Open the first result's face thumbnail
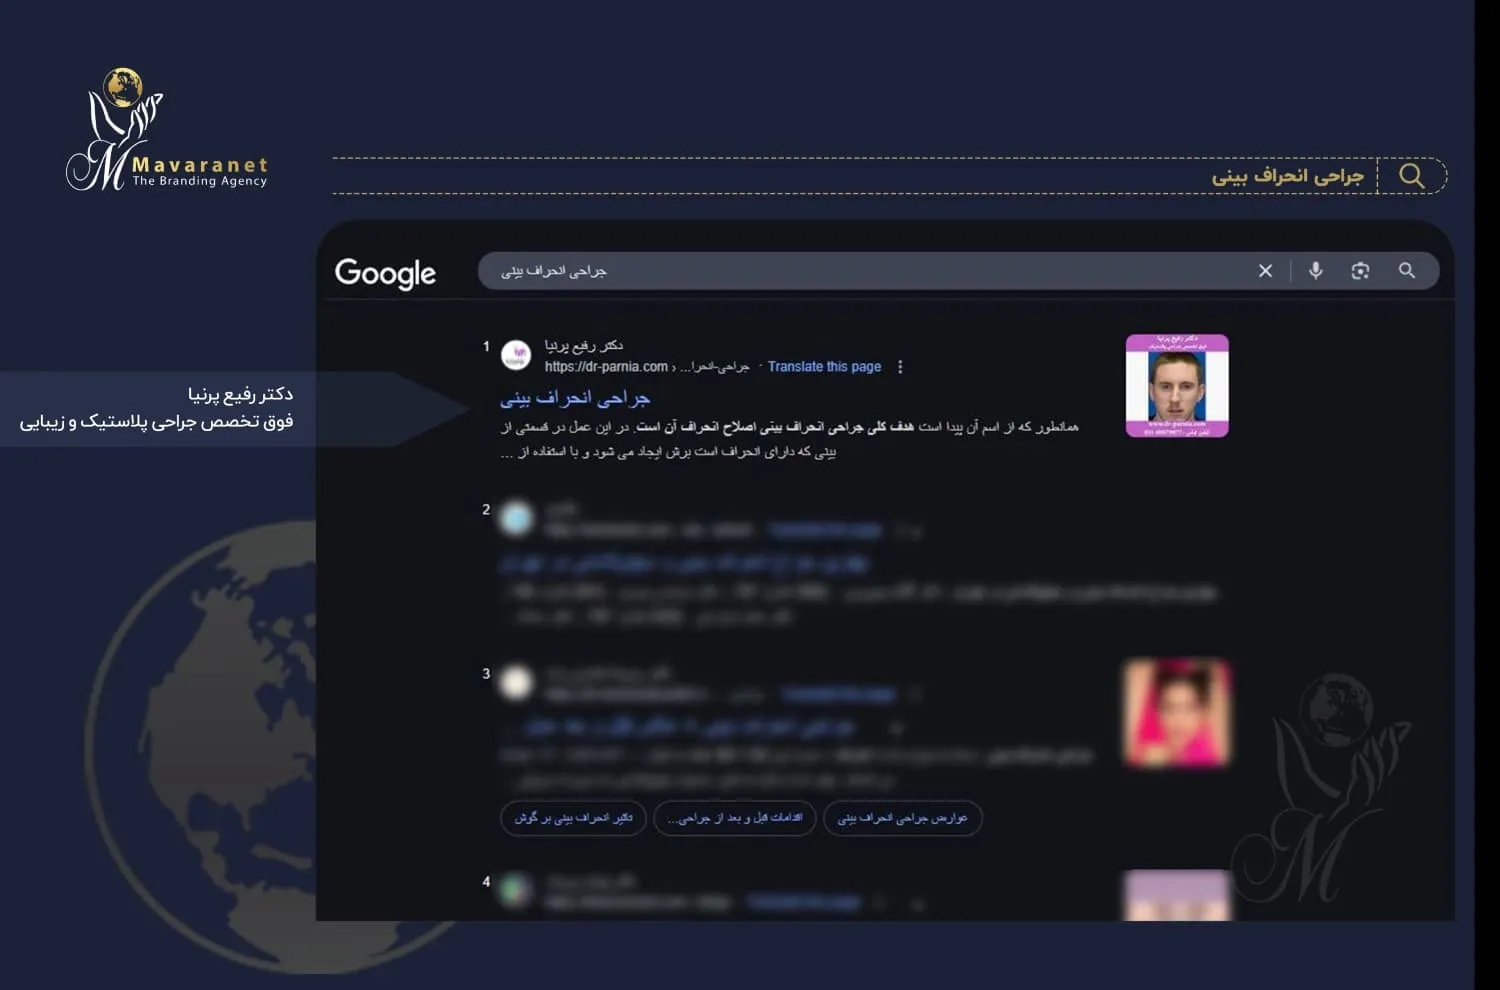Image resolution: width=1500 pixels, height=990 pixels. (1177, 386)
